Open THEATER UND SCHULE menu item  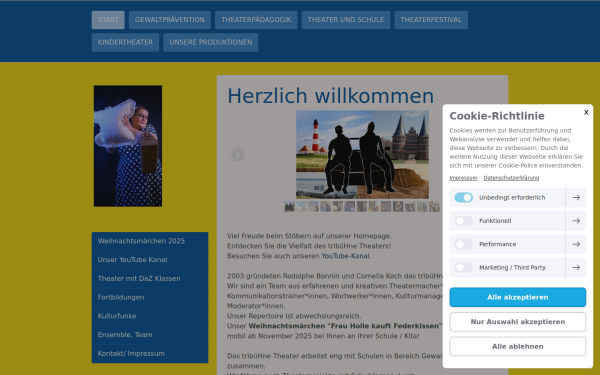[x=346, y=20]
